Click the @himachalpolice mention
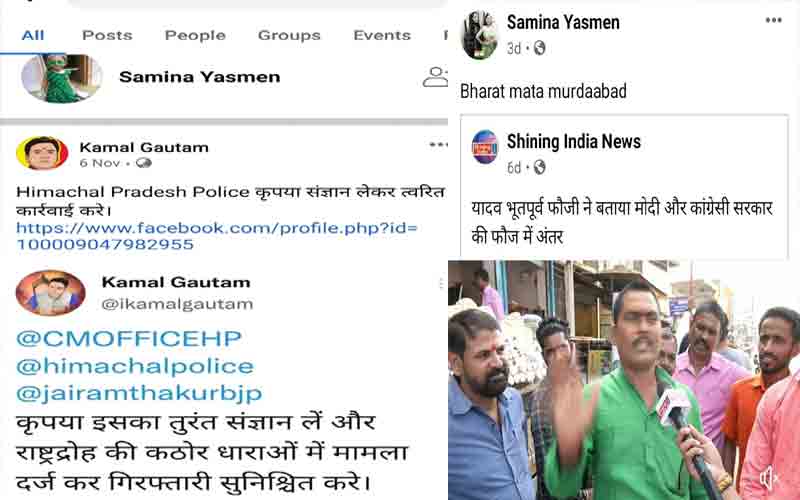 135,366
